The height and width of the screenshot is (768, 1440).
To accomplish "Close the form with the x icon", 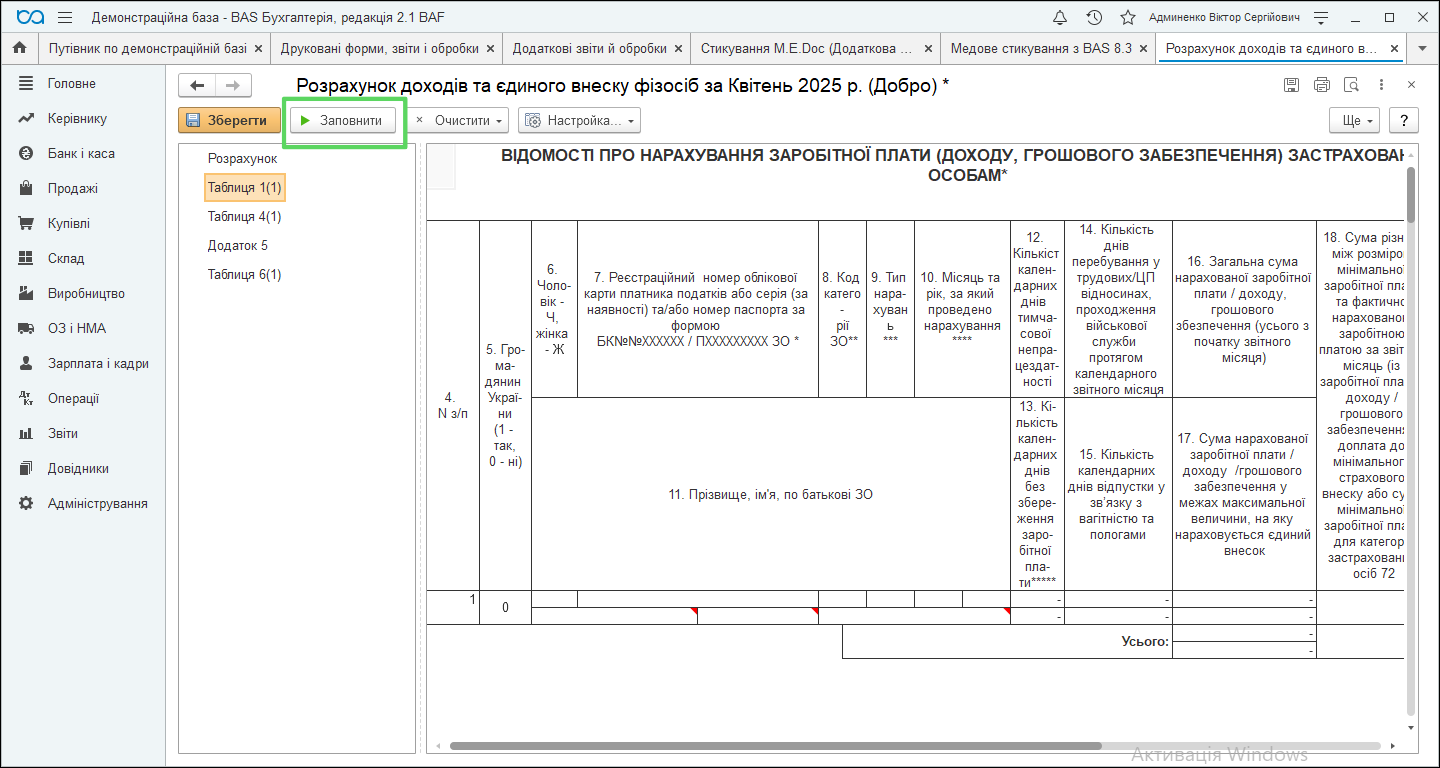I will click(x=1411, y=85).
